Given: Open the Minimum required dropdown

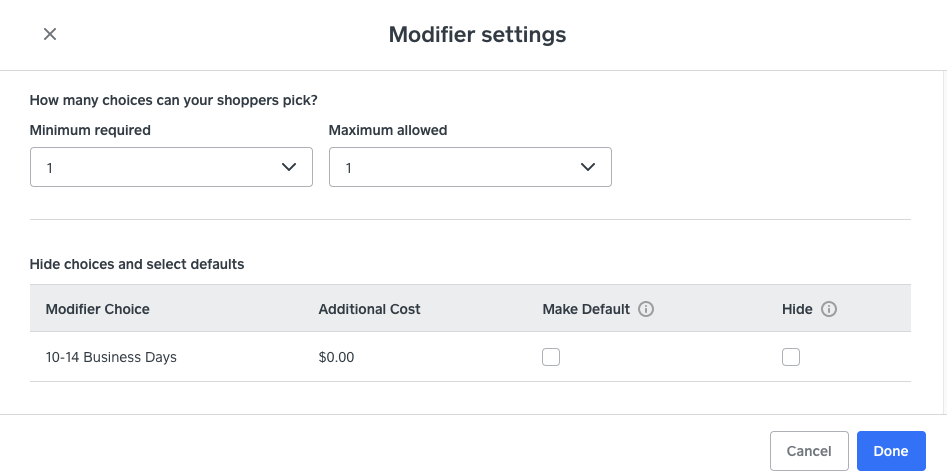Looking at the screenshot, I should point(170,167).
